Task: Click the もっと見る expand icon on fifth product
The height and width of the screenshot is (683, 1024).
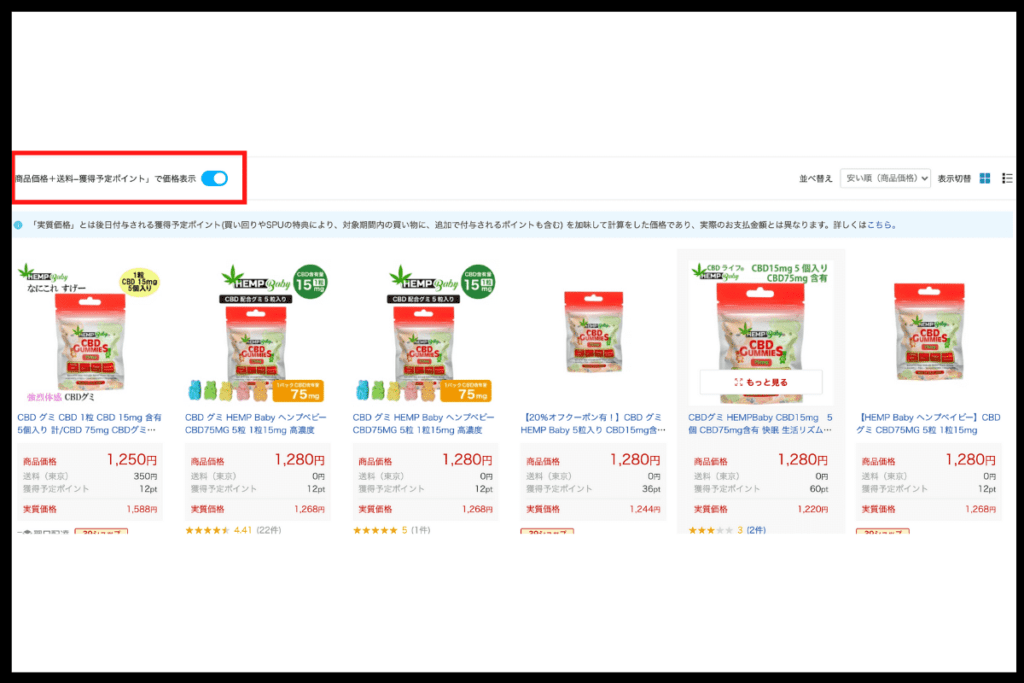Action: click(739, 382)
